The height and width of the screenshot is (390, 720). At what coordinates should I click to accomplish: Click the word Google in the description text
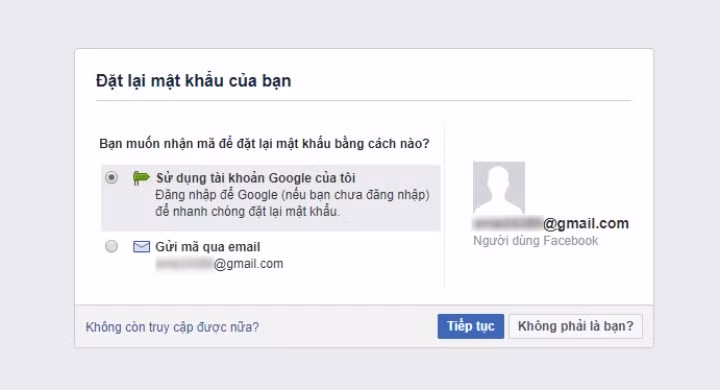point(257,195)
